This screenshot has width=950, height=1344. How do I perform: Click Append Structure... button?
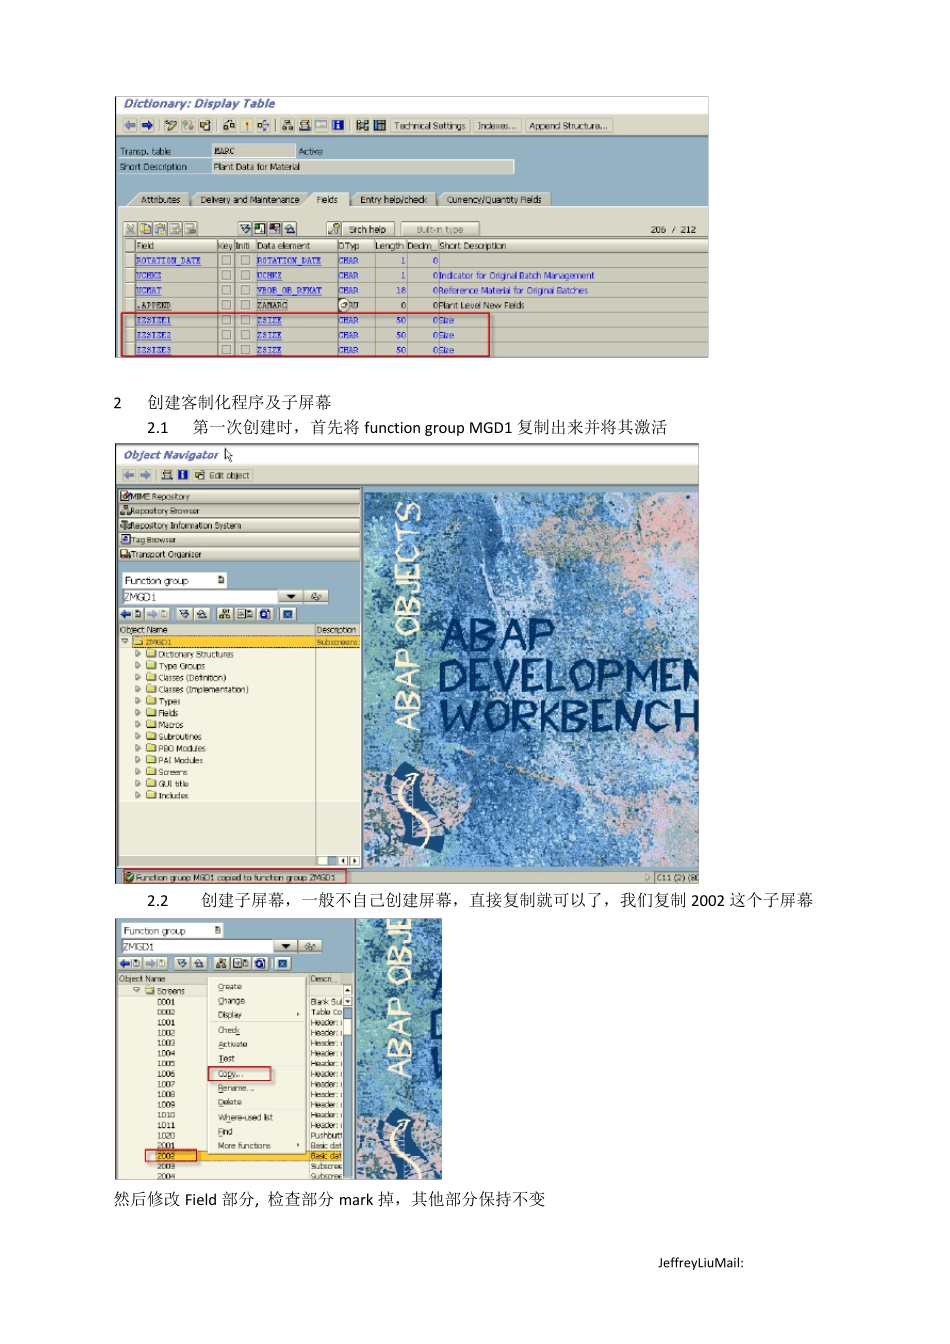[568, 126]
